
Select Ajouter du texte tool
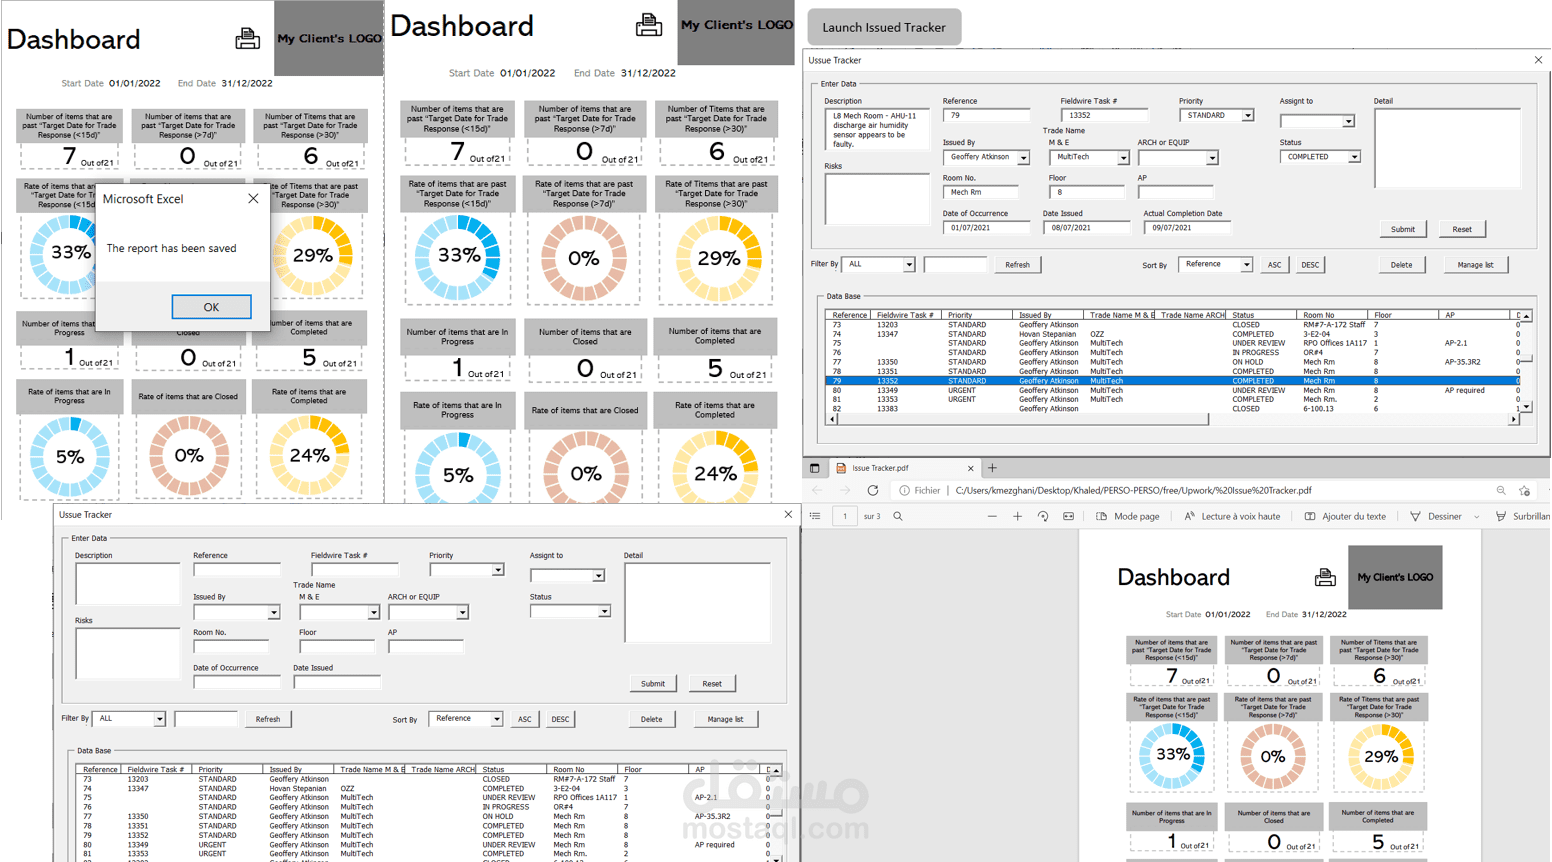tap(1345, 517)
